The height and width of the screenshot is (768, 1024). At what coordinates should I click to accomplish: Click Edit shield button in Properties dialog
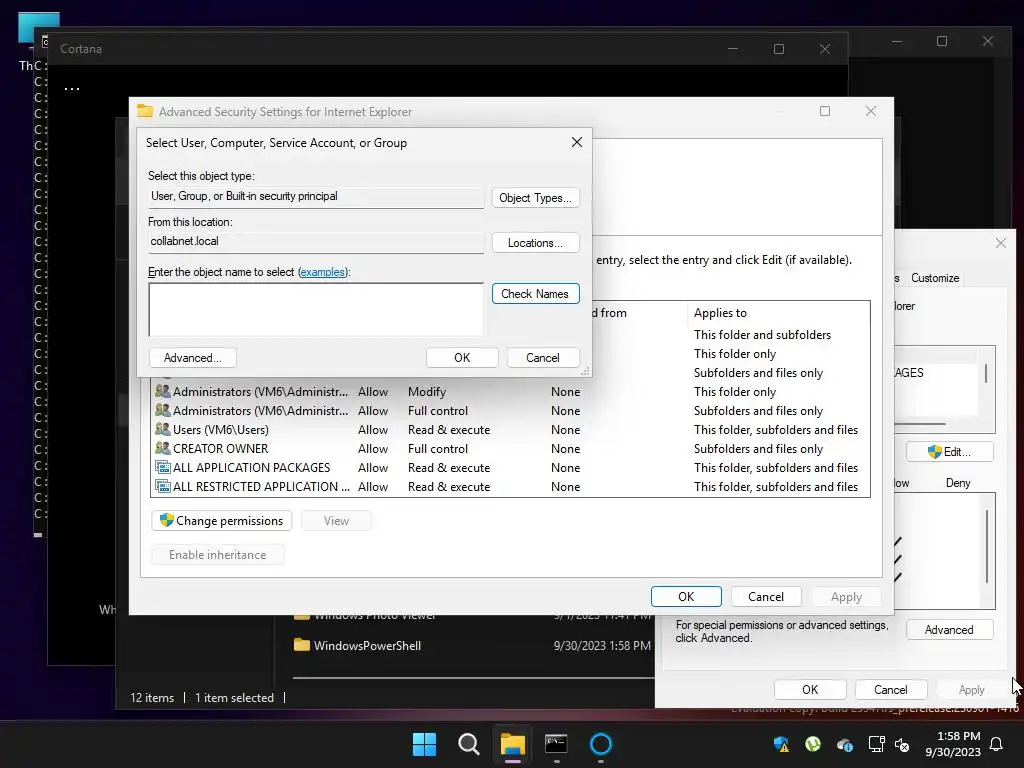pos(950,452)
